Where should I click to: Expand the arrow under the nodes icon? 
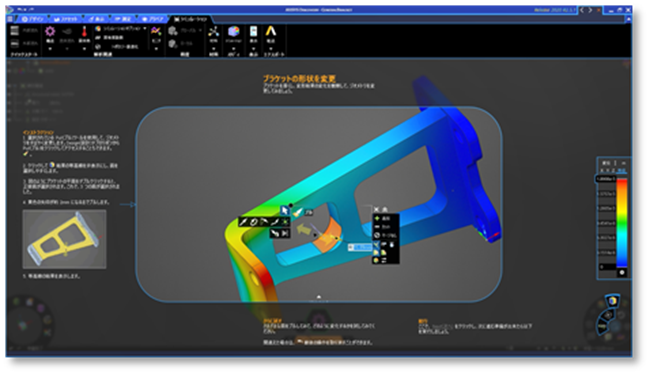pos(213,48)
